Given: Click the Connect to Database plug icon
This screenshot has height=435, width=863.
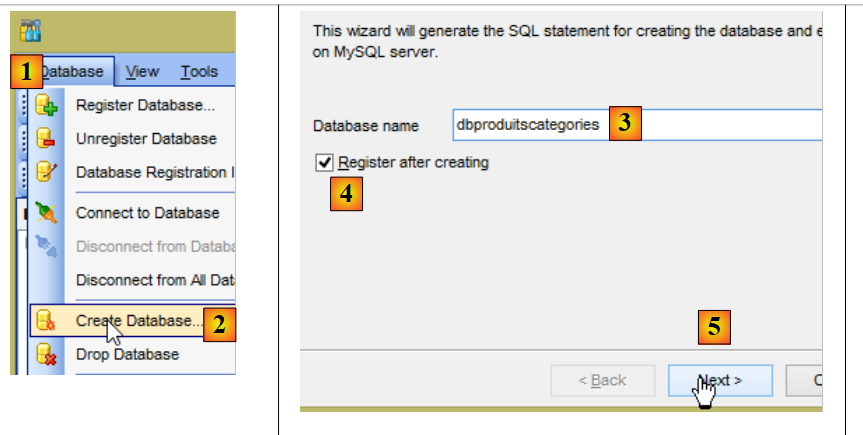Looking at the screenshot, I should [46, 212].
